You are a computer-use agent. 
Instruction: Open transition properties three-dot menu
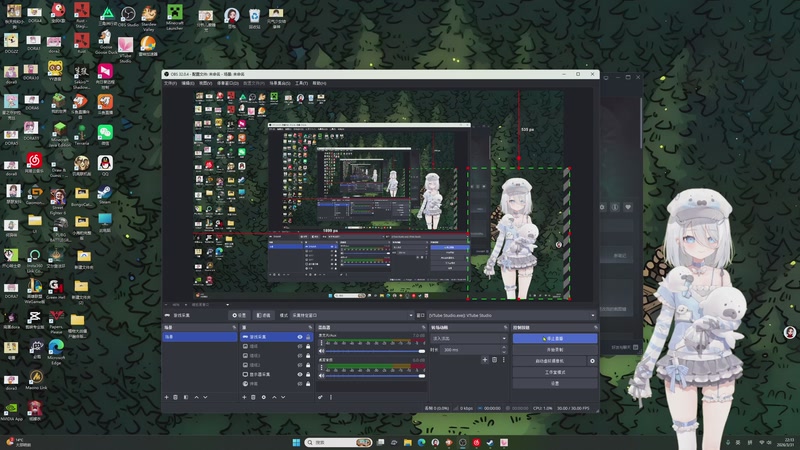504,360
